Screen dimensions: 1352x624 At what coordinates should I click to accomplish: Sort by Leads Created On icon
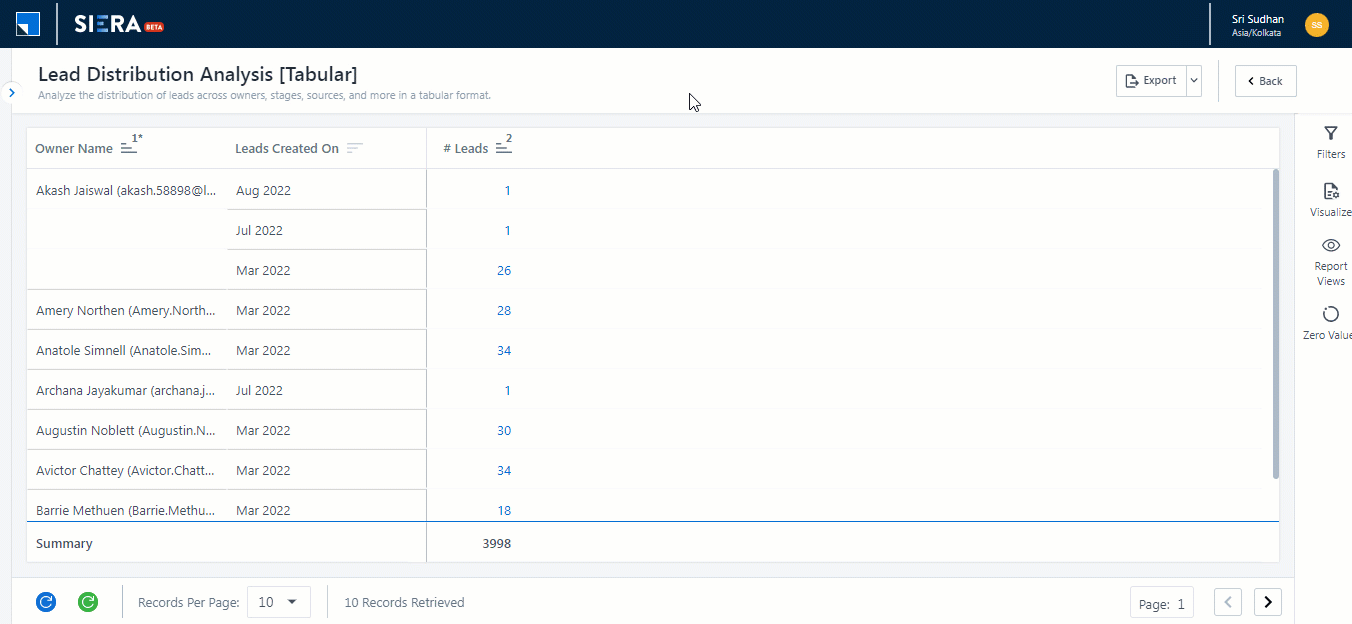354,148
